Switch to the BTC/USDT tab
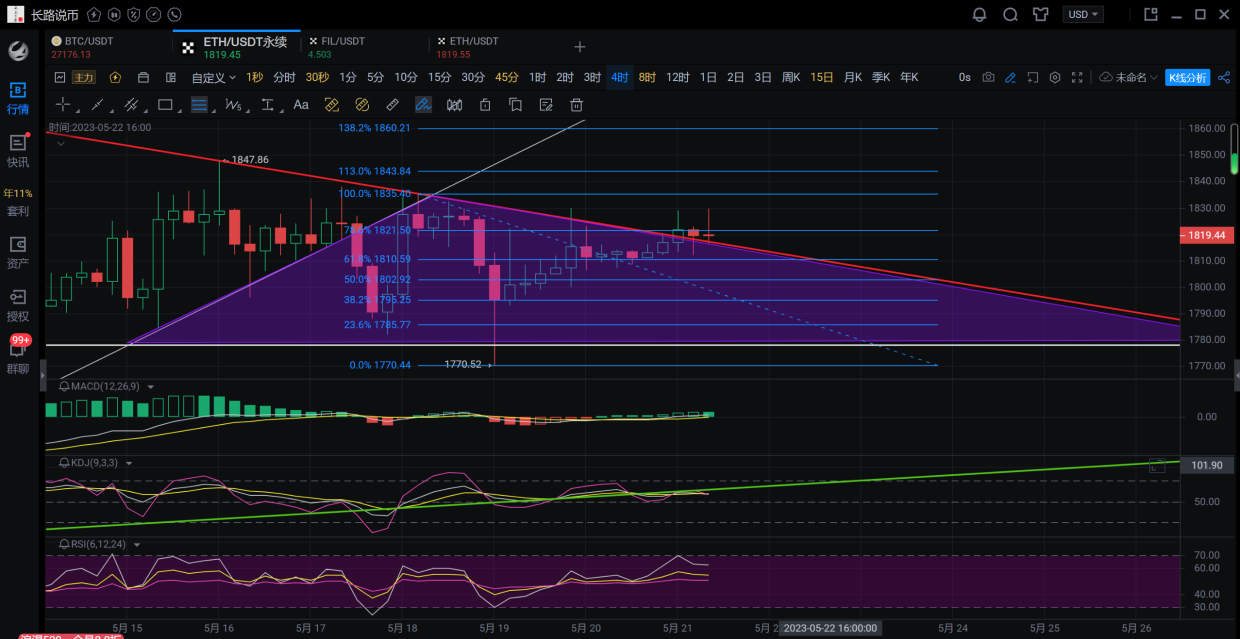The width and height of the screenshot is (1240, 639). [x=108, y=47]
